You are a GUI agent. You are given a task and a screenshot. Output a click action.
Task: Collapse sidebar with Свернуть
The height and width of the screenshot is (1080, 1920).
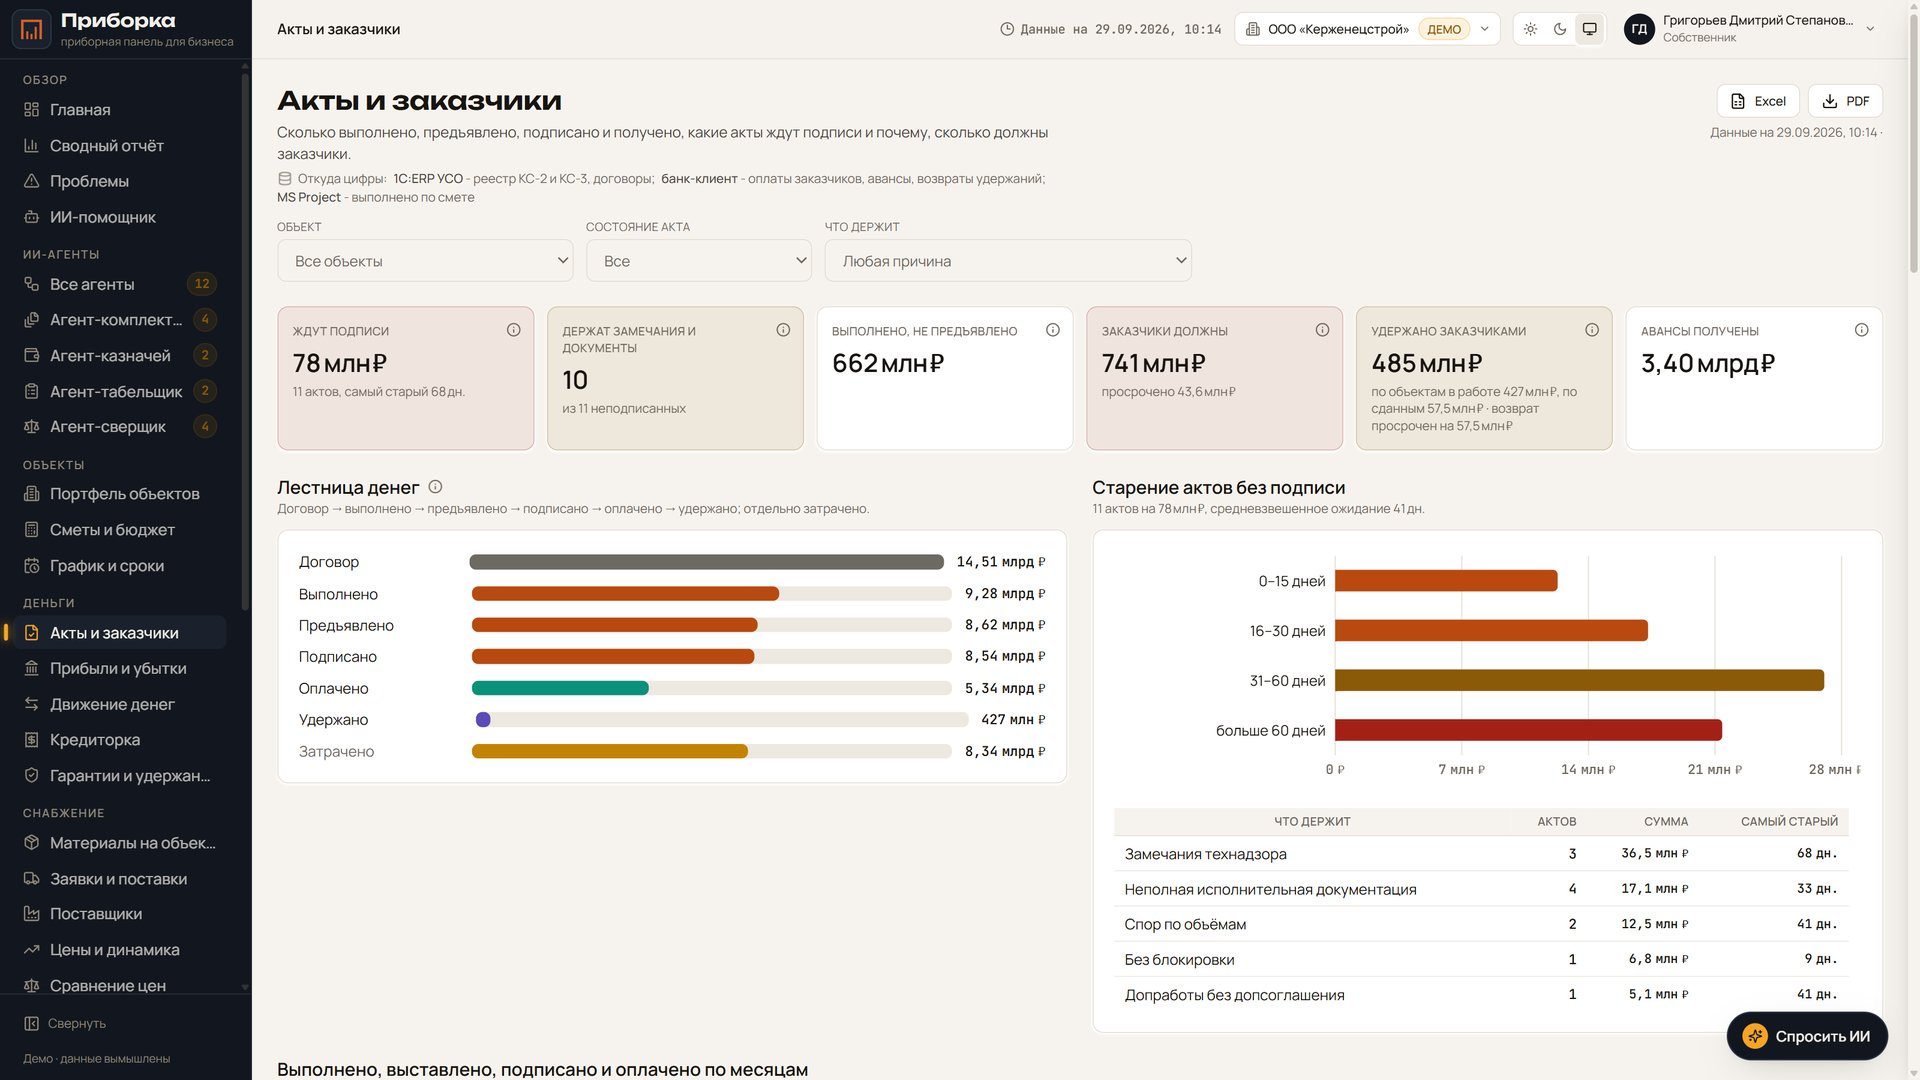tap(66, 1024)
